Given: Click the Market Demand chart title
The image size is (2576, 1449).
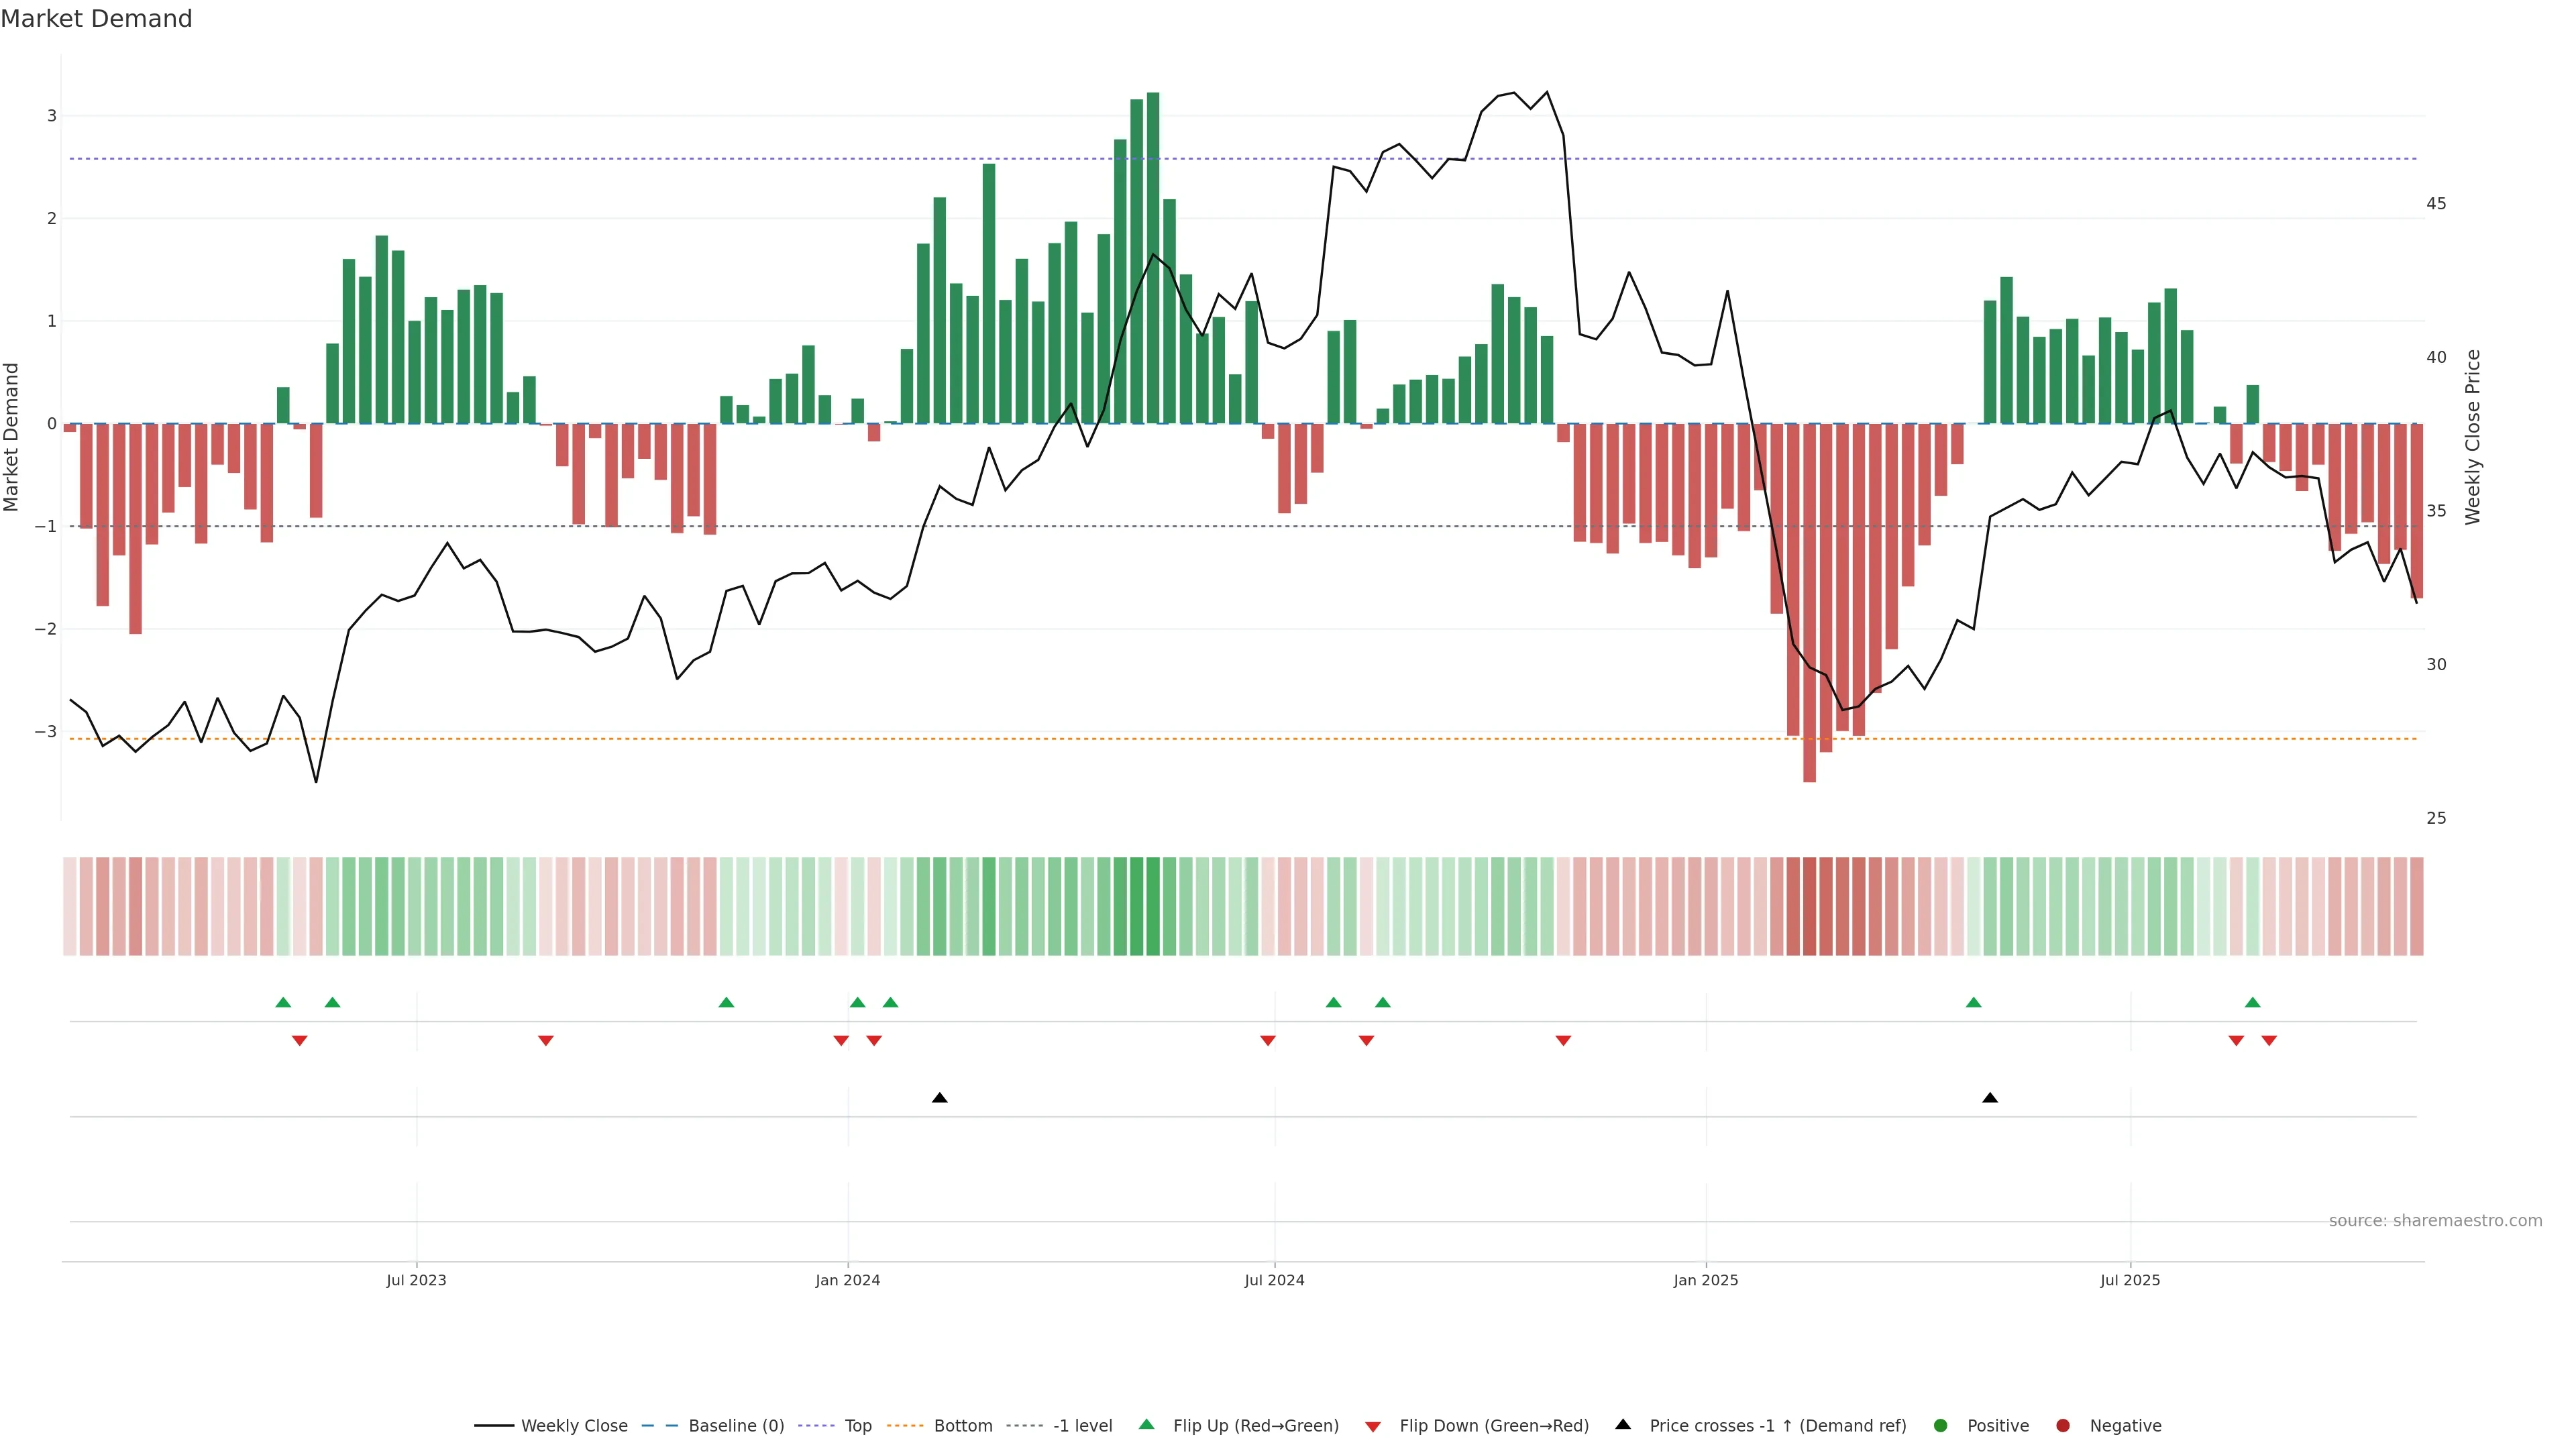Looking at the screenshot, I should (x=96, y=19).
